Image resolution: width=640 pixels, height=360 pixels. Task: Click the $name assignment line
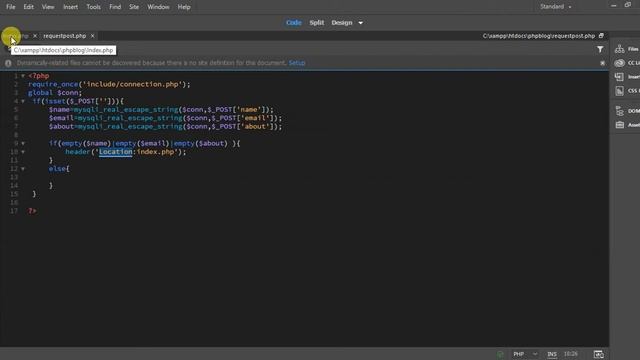pyautogui.click(x=161, y=110)
